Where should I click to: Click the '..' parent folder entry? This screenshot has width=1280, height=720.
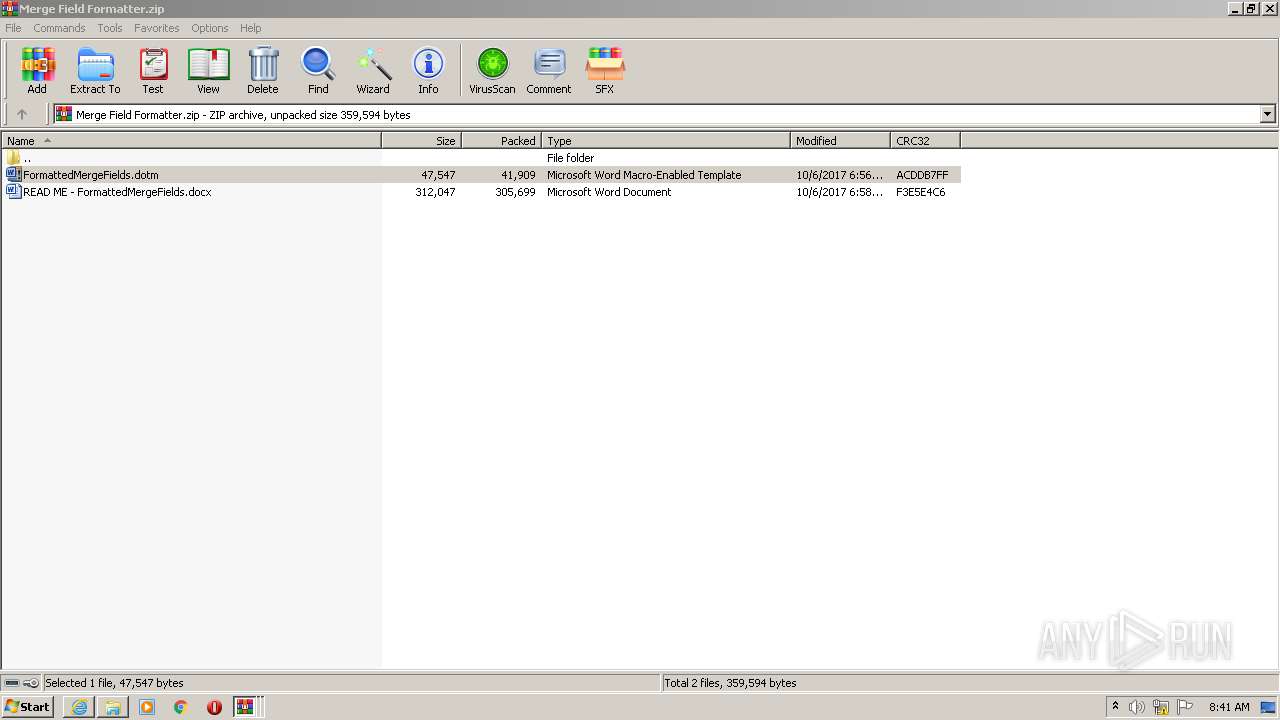click(27, 158)
